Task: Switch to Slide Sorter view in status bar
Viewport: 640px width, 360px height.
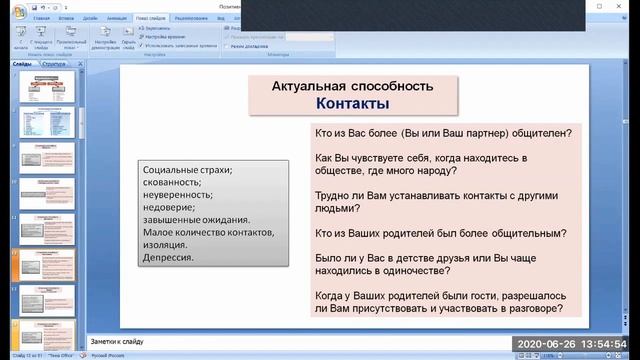Action: (529, 356)
